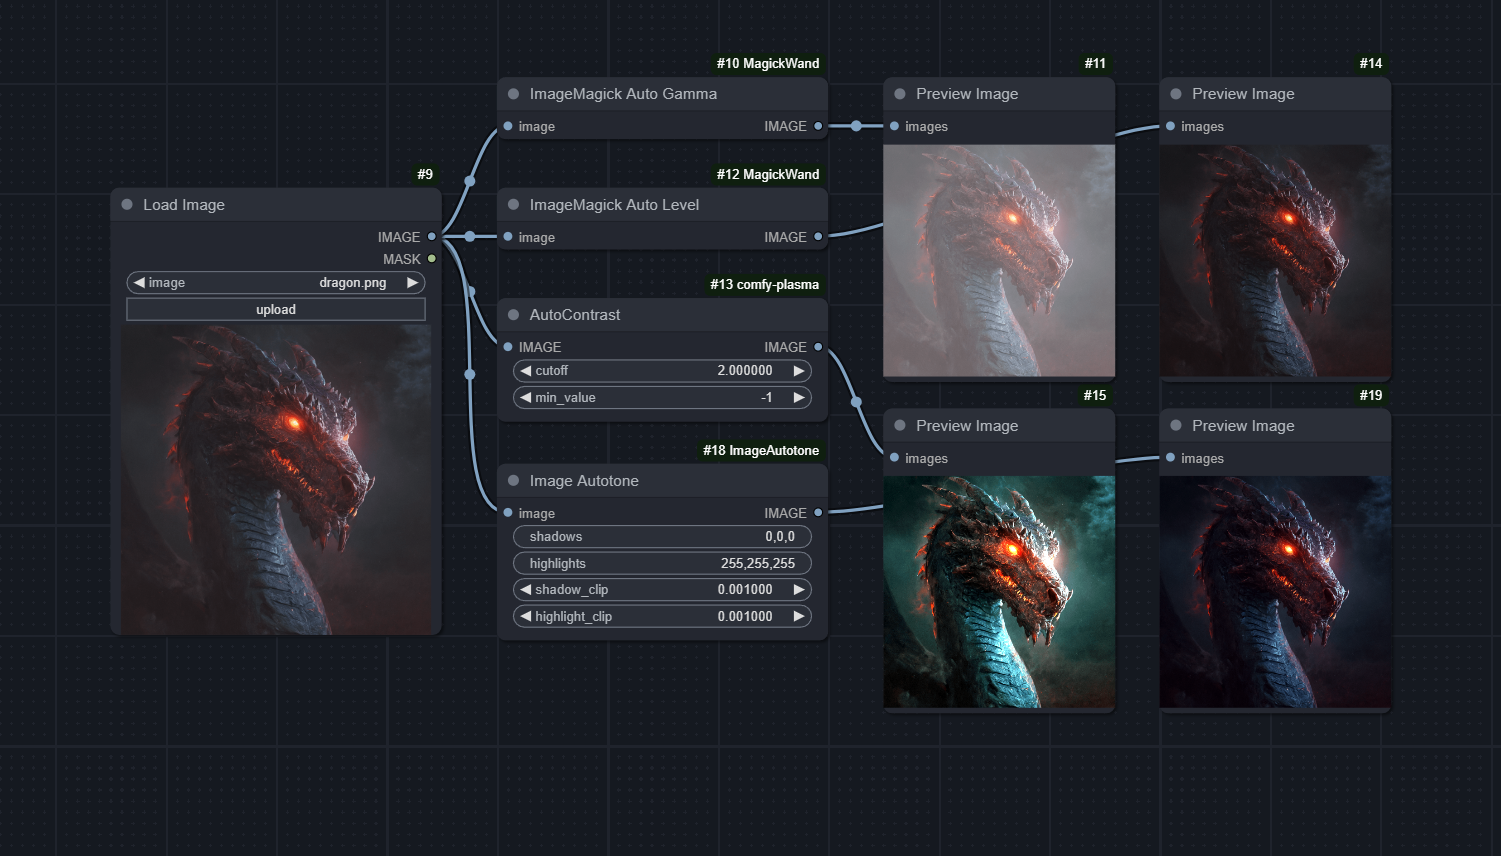Click link midpoint dot between AutoContrast and Preview #15
The image size is (1501, 856).
pos(856,402)
